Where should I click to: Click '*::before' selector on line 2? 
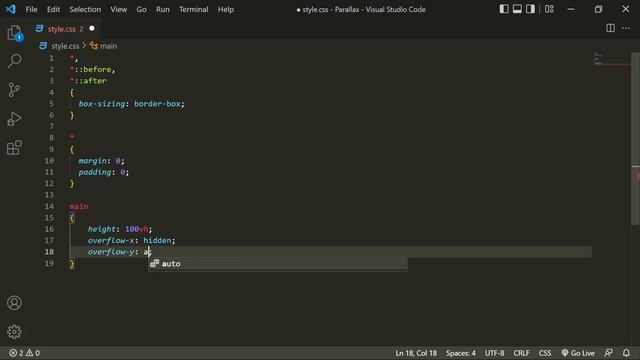click(90, 69)
